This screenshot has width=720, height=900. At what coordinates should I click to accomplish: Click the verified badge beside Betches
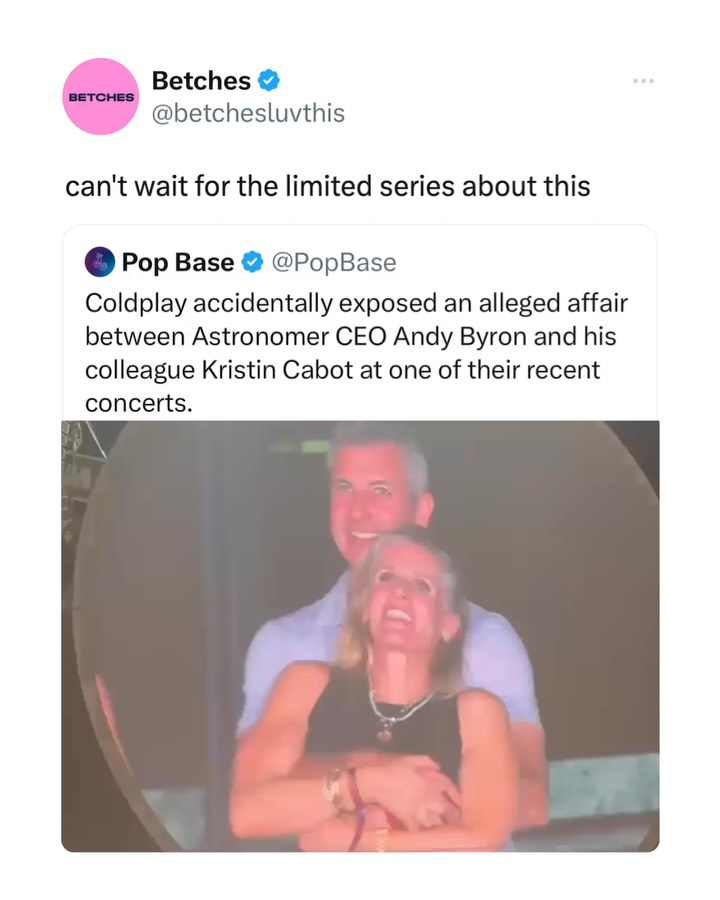[x=270, y=79]
